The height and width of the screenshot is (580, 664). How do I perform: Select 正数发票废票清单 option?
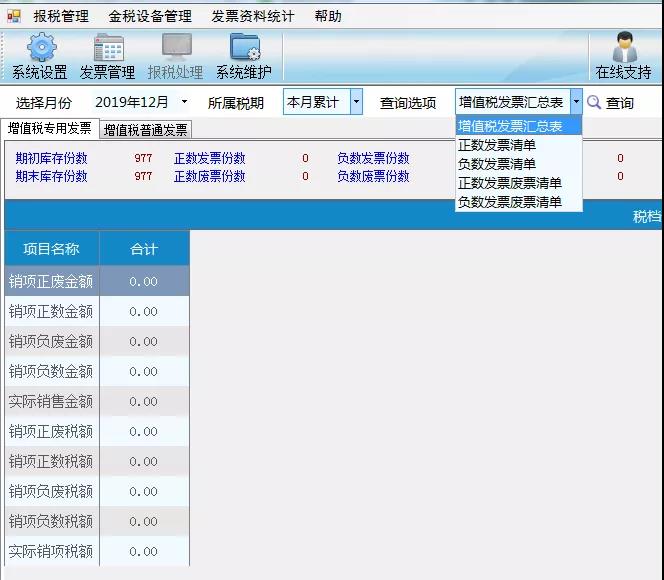coord(509,183)
